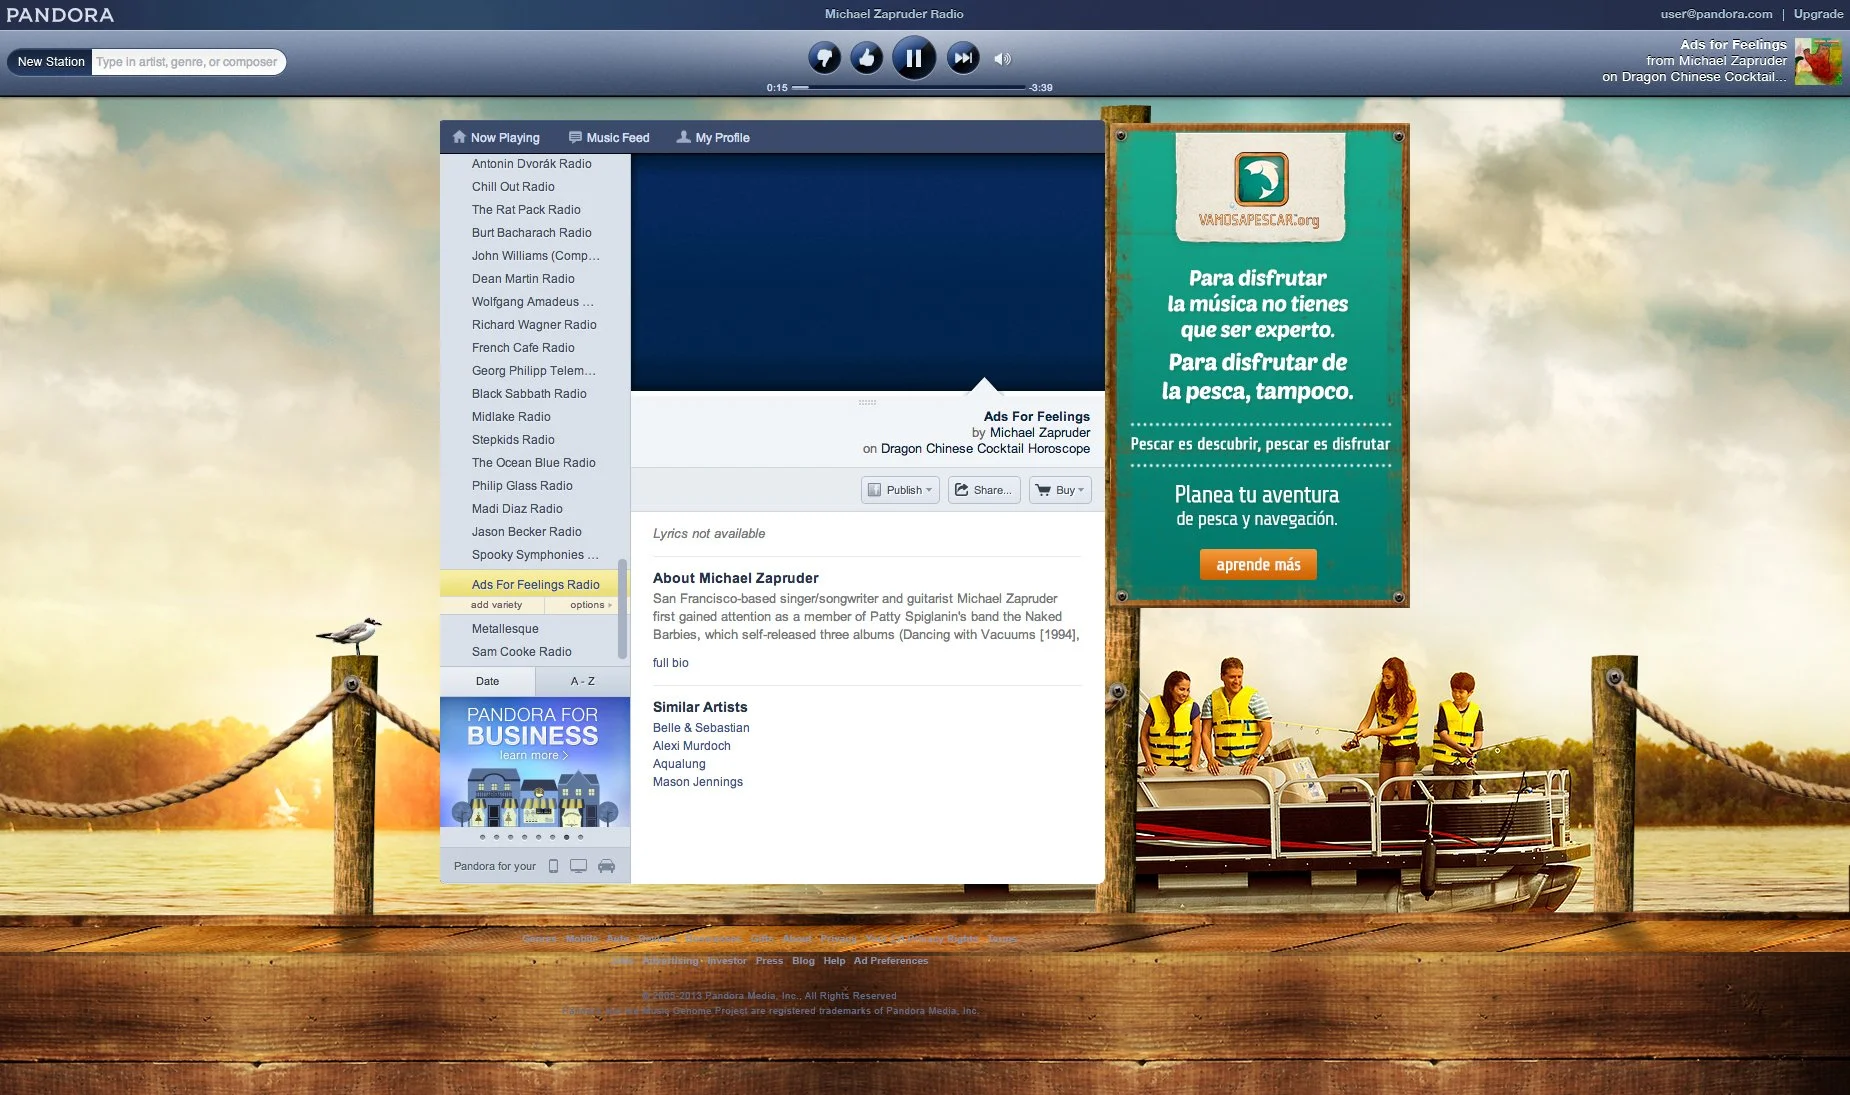
Task: Switch to the Music Feed tab
Action: coord(609,137)
